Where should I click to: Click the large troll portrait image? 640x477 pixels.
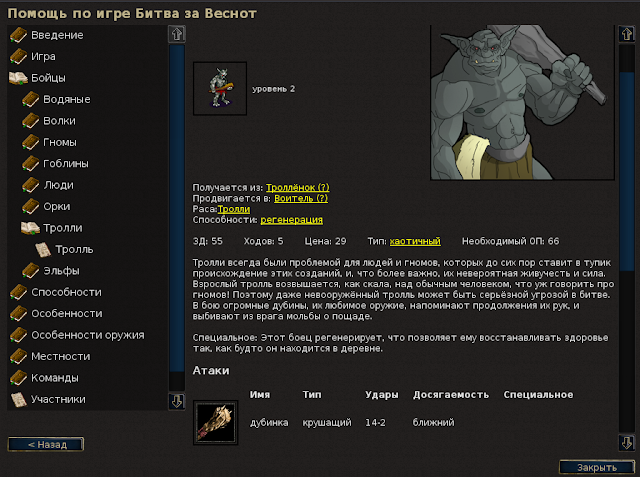pyautogui.click(x=522, y=102)
